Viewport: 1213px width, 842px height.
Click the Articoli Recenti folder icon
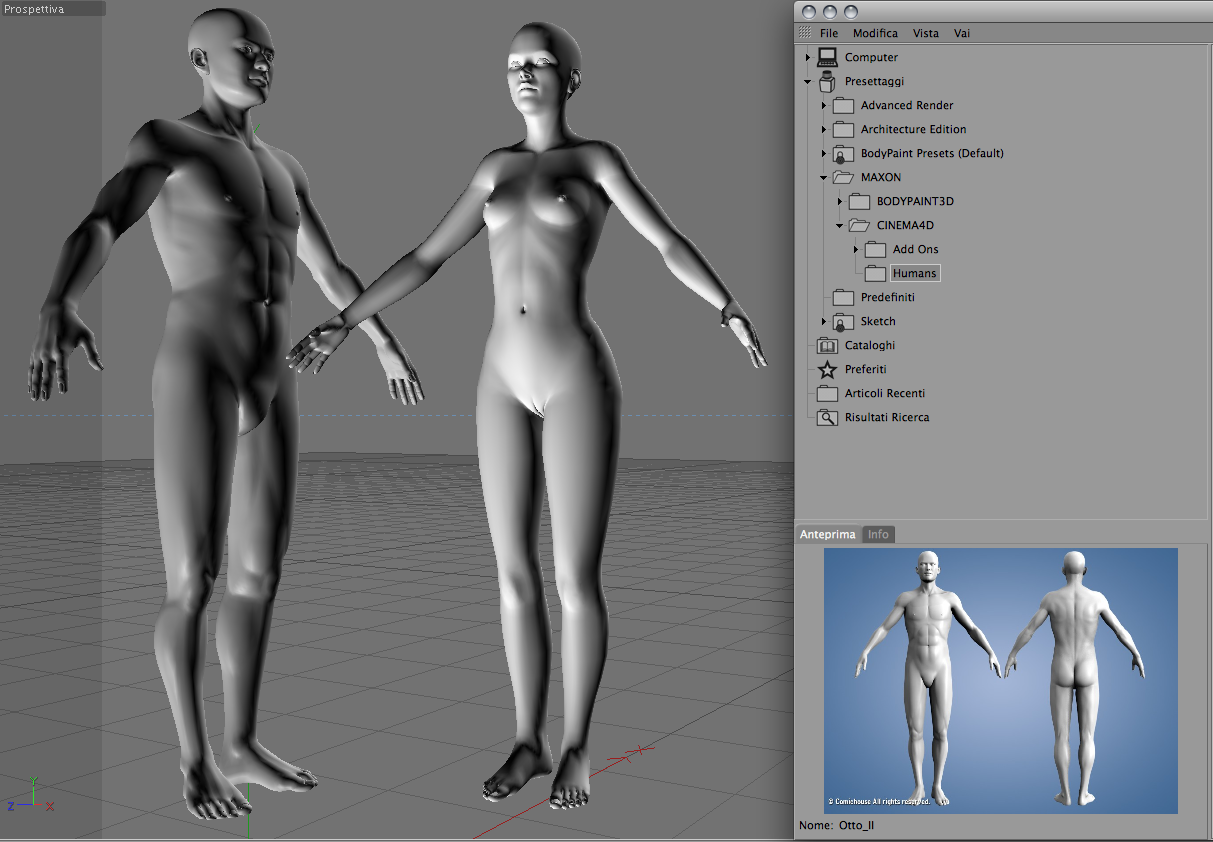coord(827,393)
